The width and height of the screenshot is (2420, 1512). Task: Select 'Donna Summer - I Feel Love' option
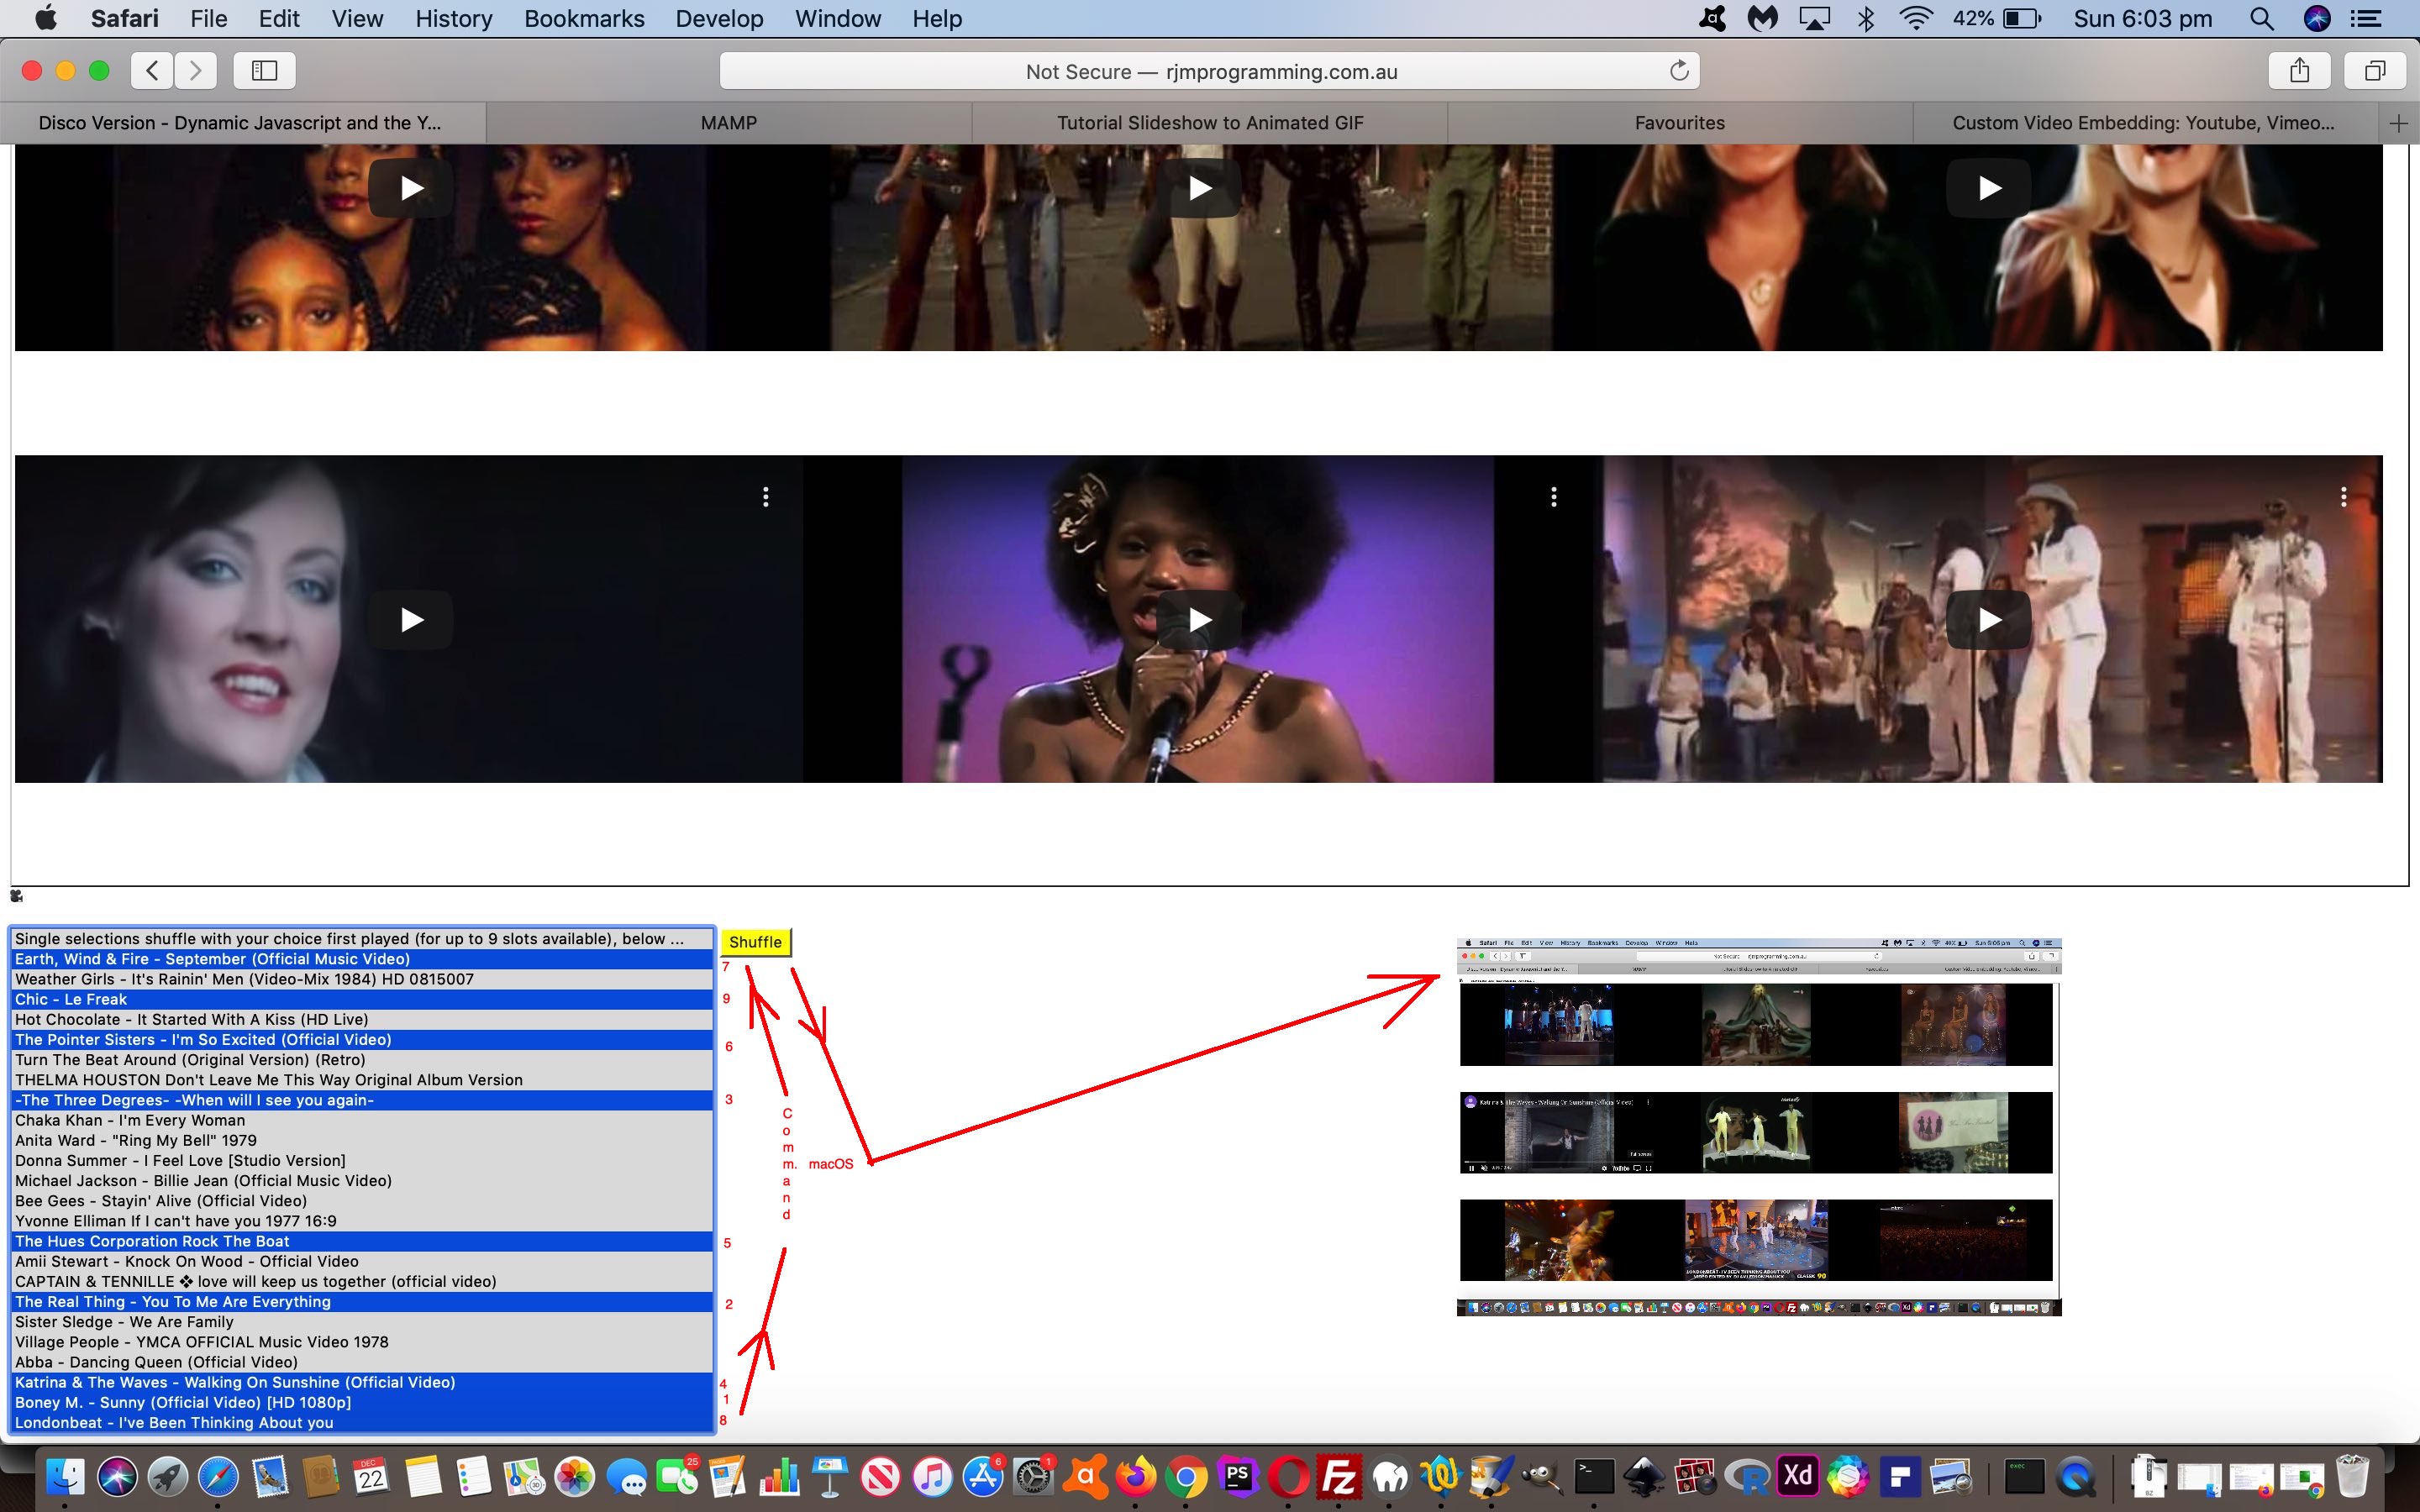[362, 1161]
